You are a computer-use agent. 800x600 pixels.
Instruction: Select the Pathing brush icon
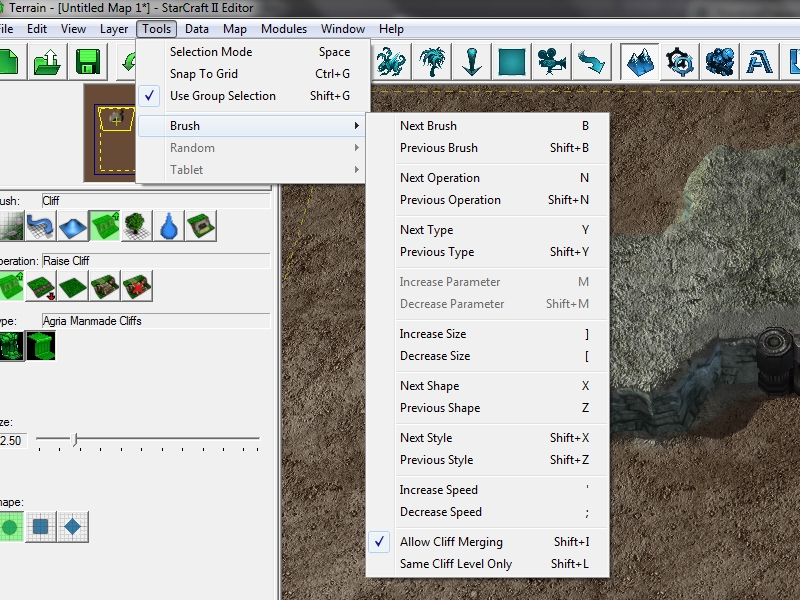click(201, 226)
